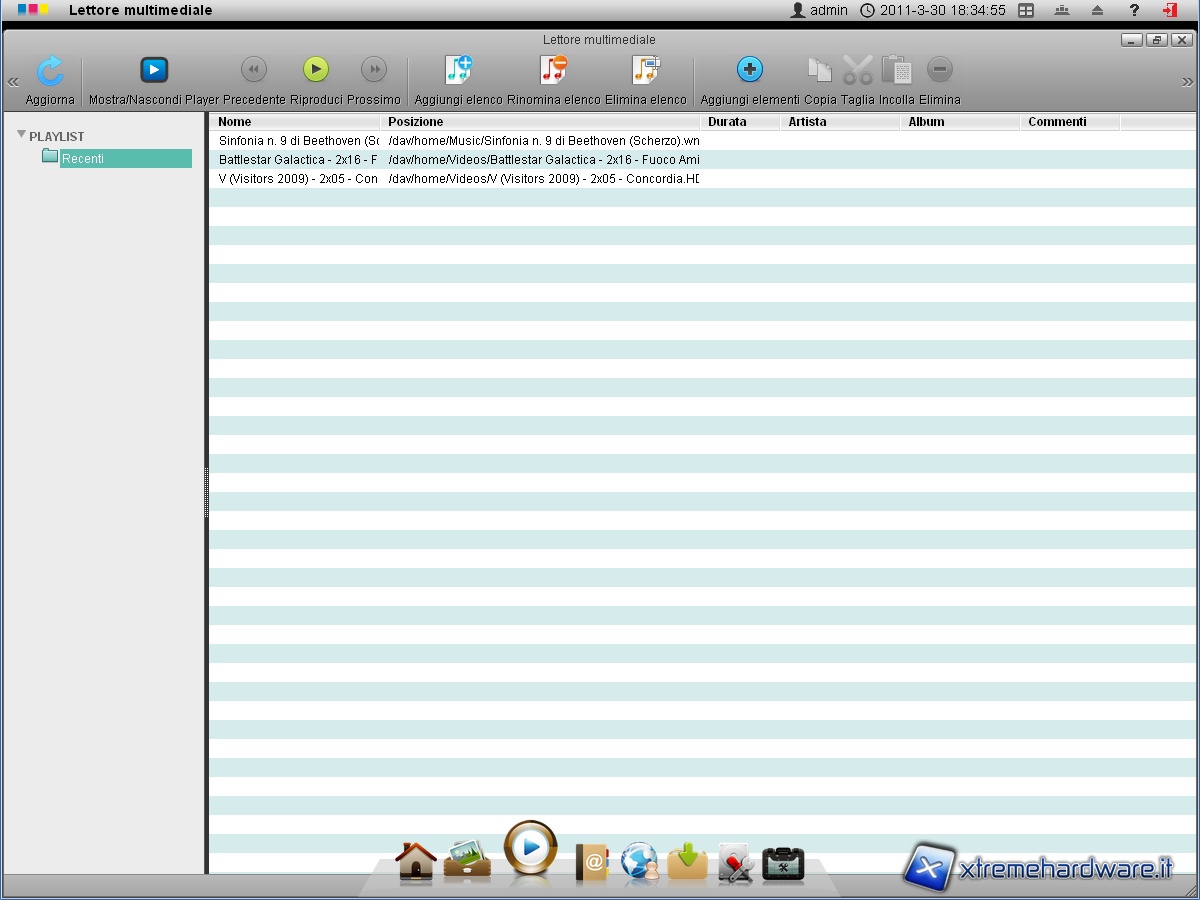Select the Battlestar Galactica 2x16 row
Screen dimensions: 1200x900
(298, 160)
